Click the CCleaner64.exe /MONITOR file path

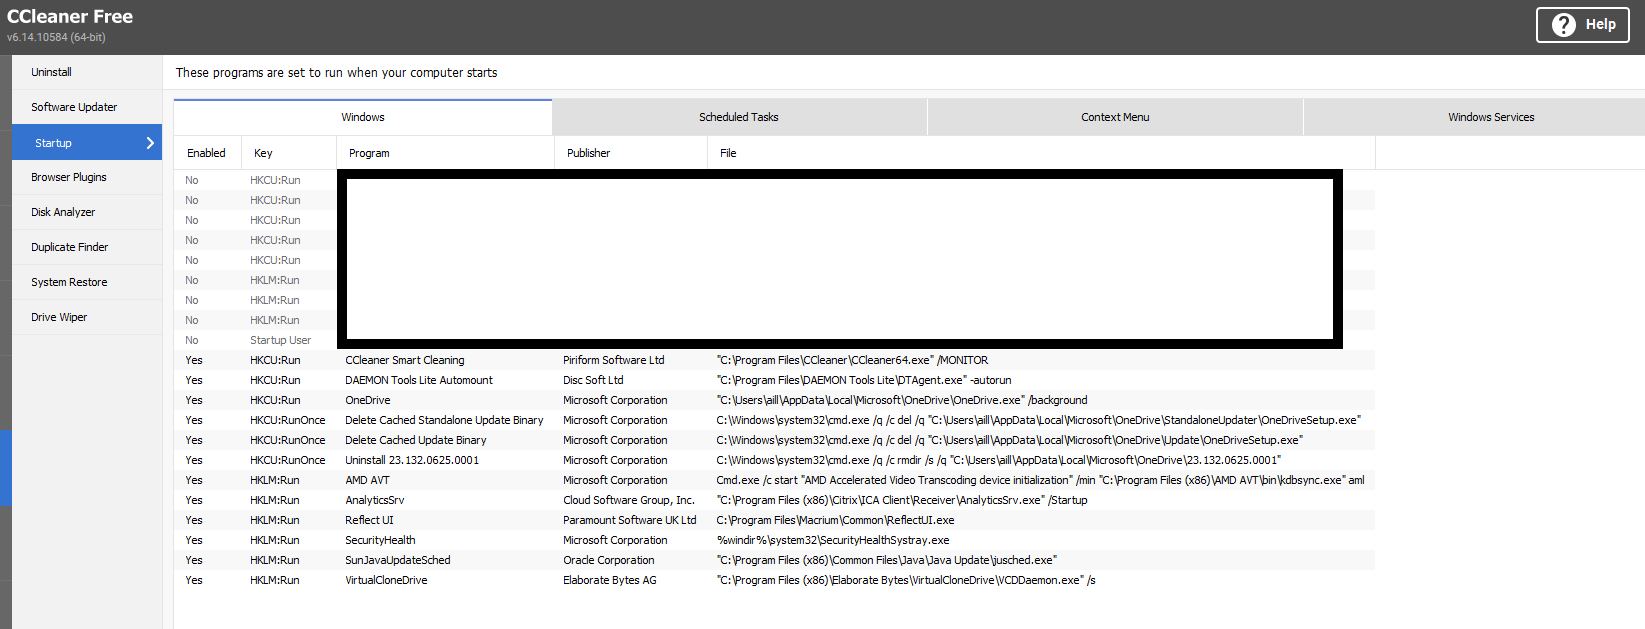coord(852,360)
